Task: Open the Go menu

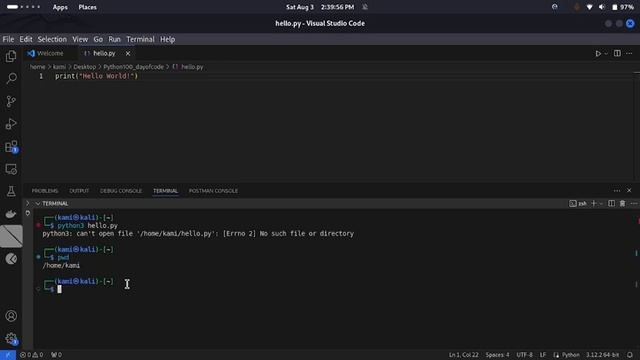Action: pyautogui.click(x=98, y=39)
